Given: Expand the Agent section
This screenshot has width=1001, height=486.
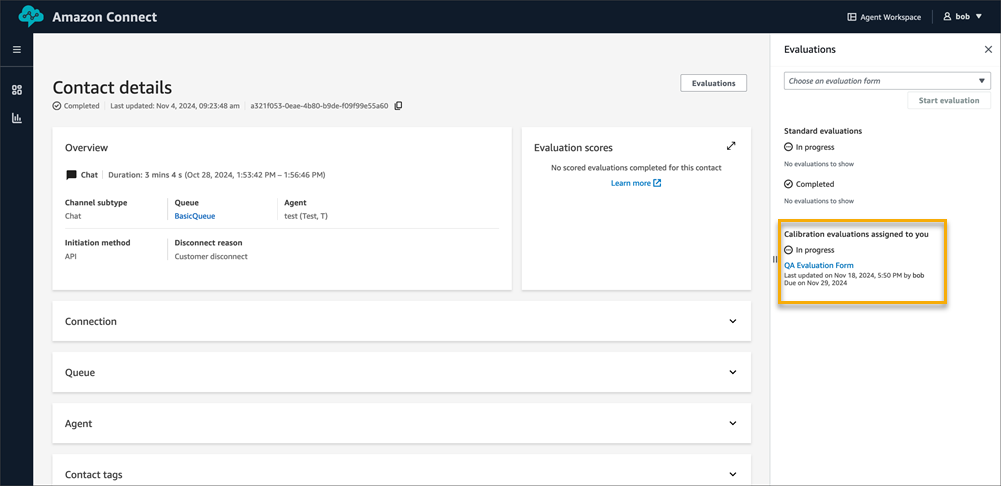Looking at the screenshot, I should point(732,423).
